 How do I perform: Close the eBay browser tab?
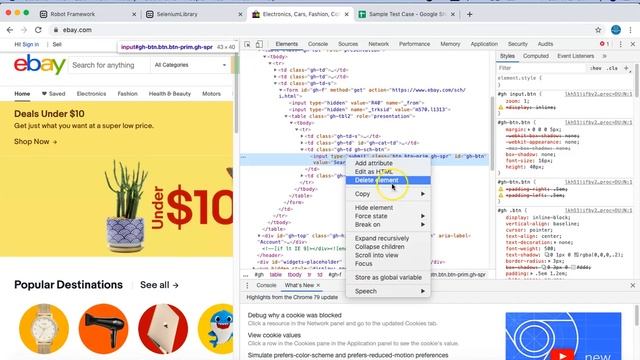click(347, 14)
